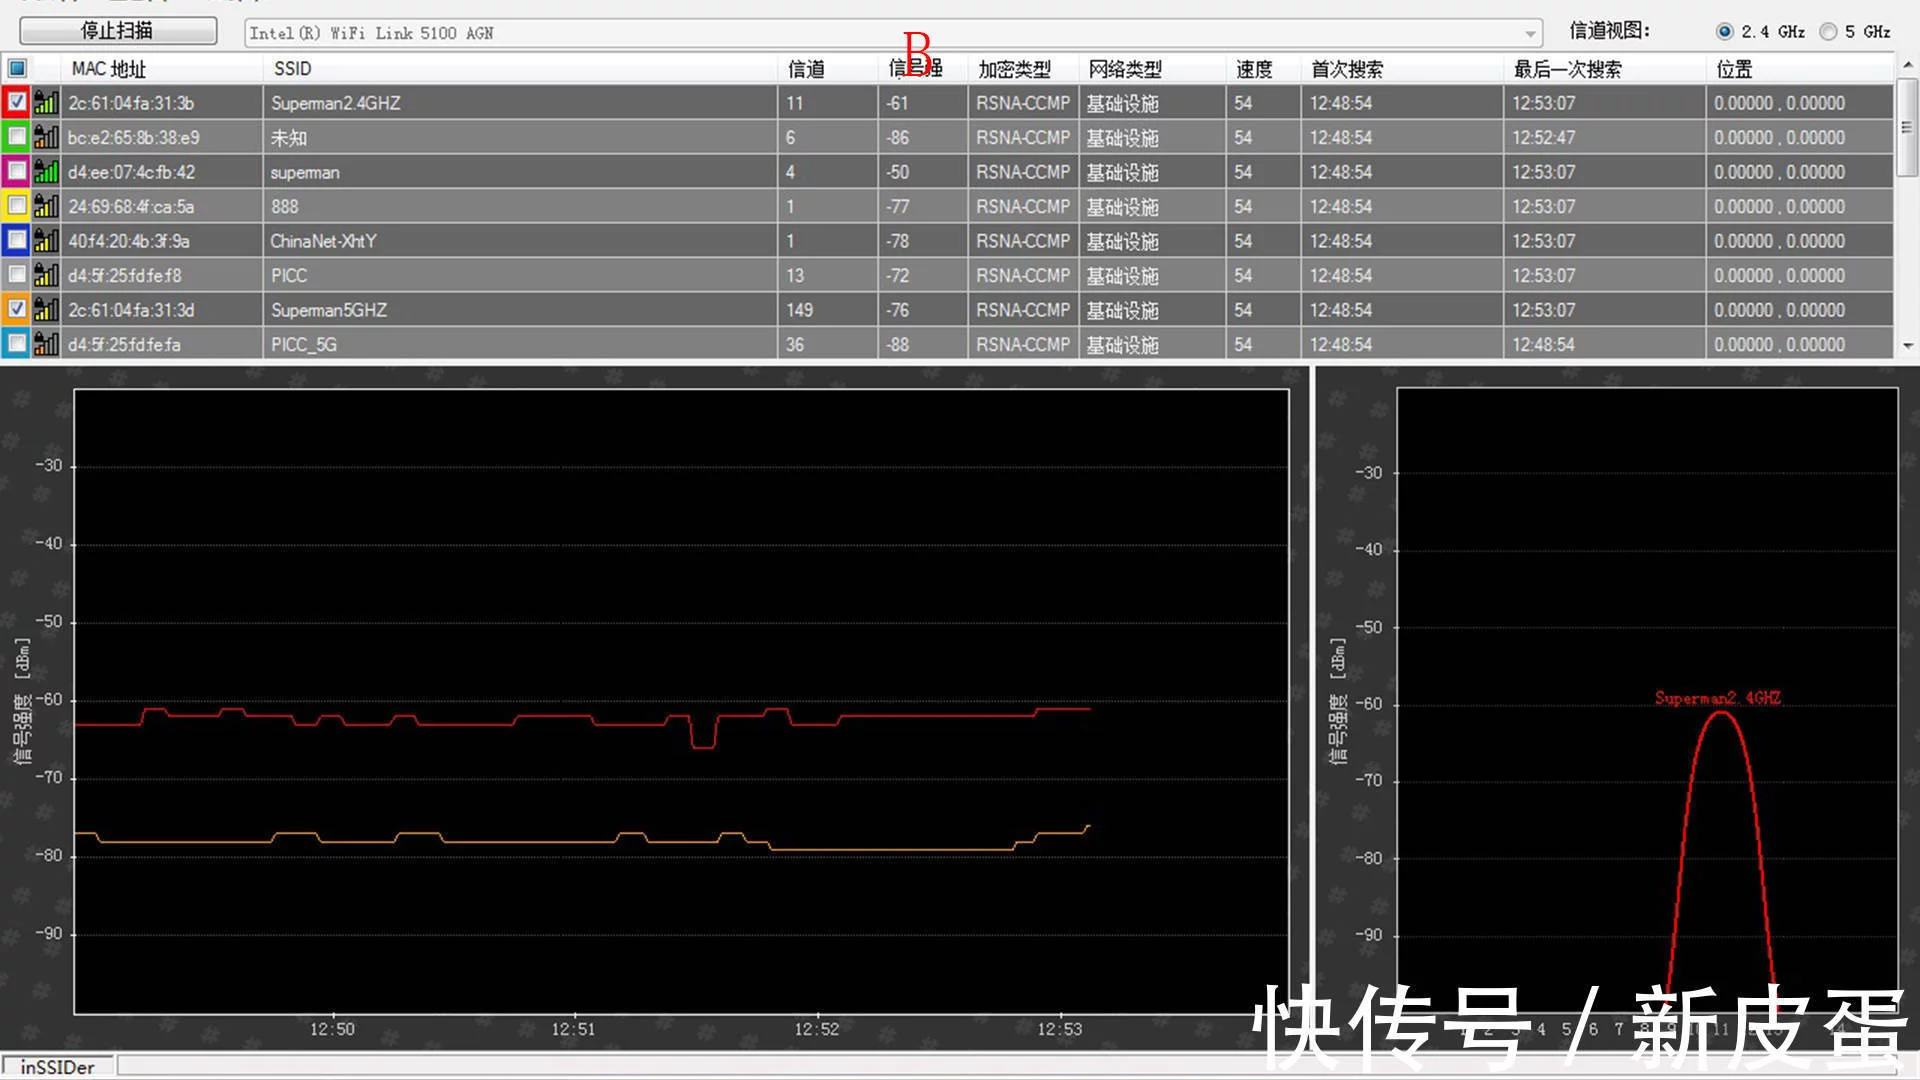Click signal bars icon for superman row
Screen dimensions: 1920x1080
click(46, 171)
